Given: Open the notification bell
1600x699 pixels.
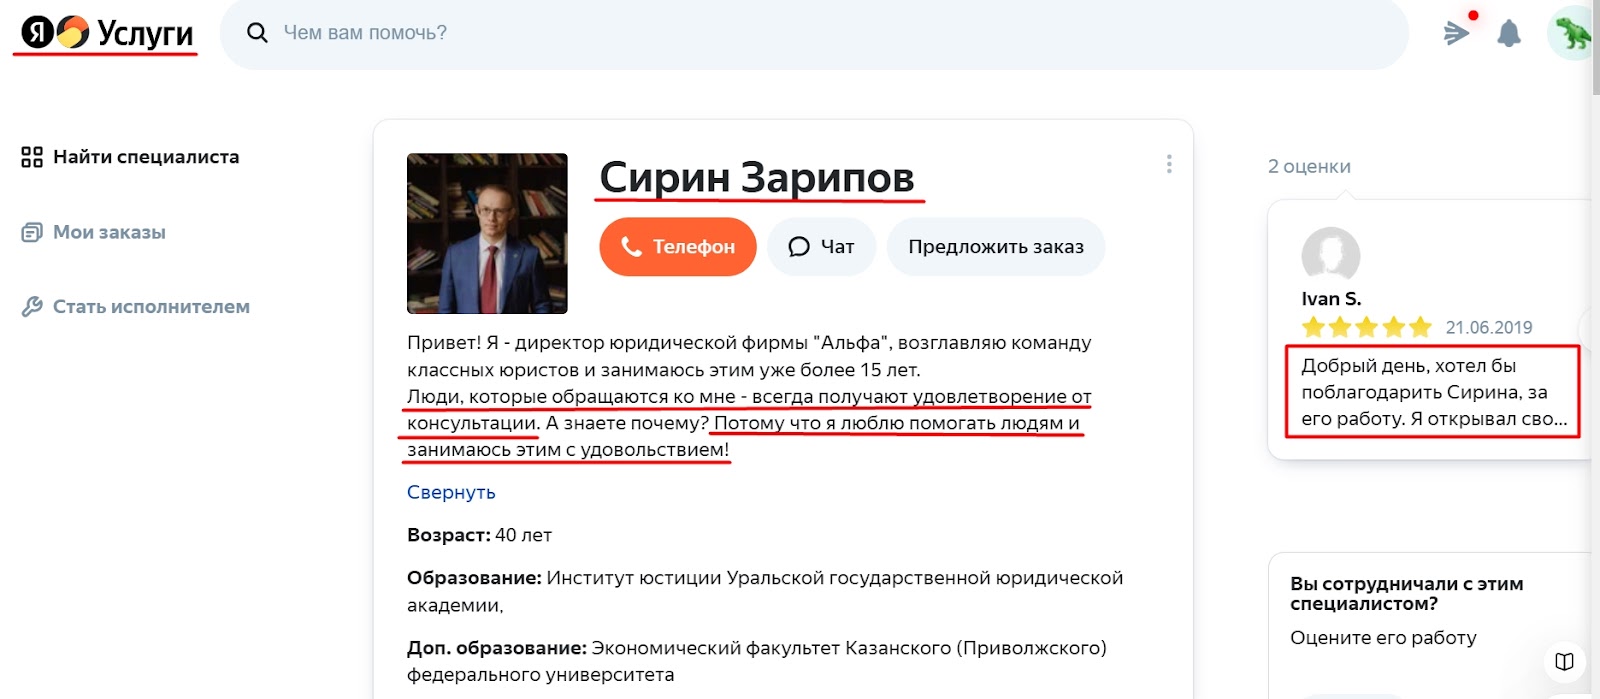Looking at the screenshot, I should point(1510,33).
